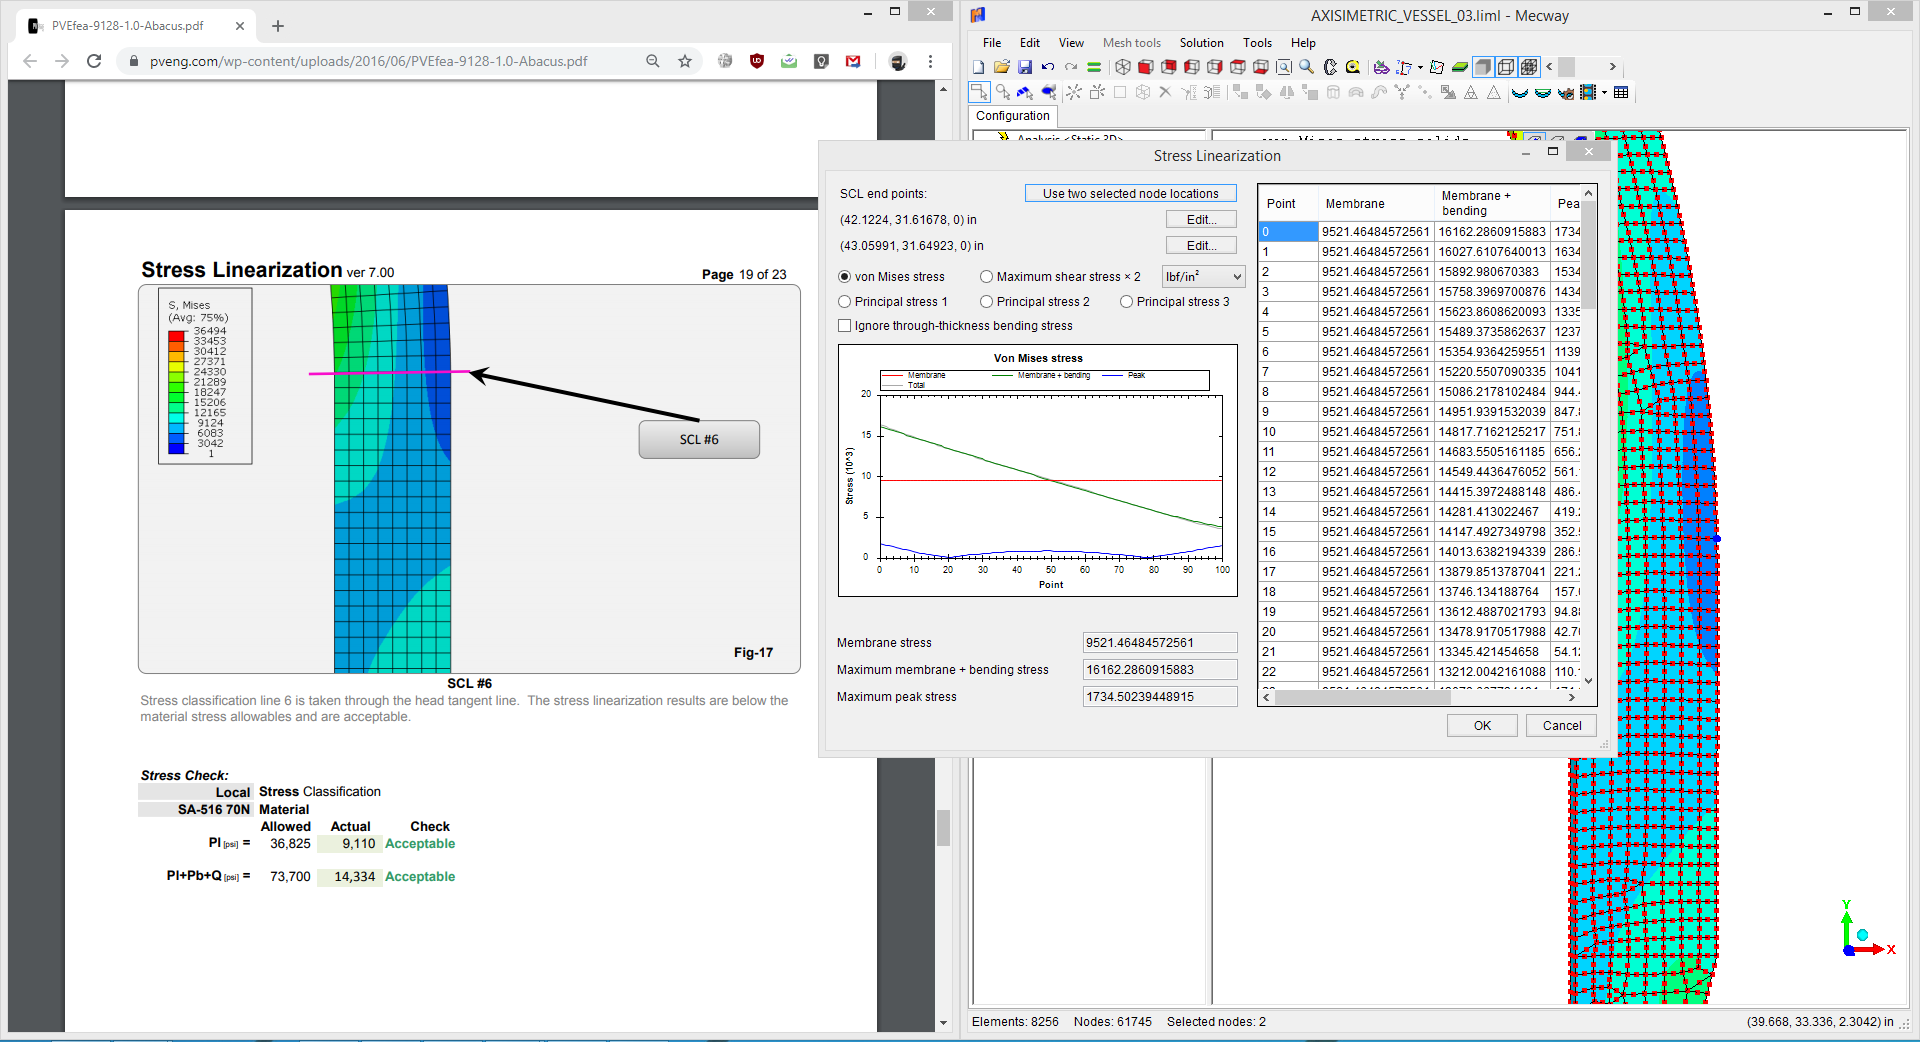Click the Maximum peak stress value field
This screenshot has height=1042, width=1920.
(x=1160, y=697)
